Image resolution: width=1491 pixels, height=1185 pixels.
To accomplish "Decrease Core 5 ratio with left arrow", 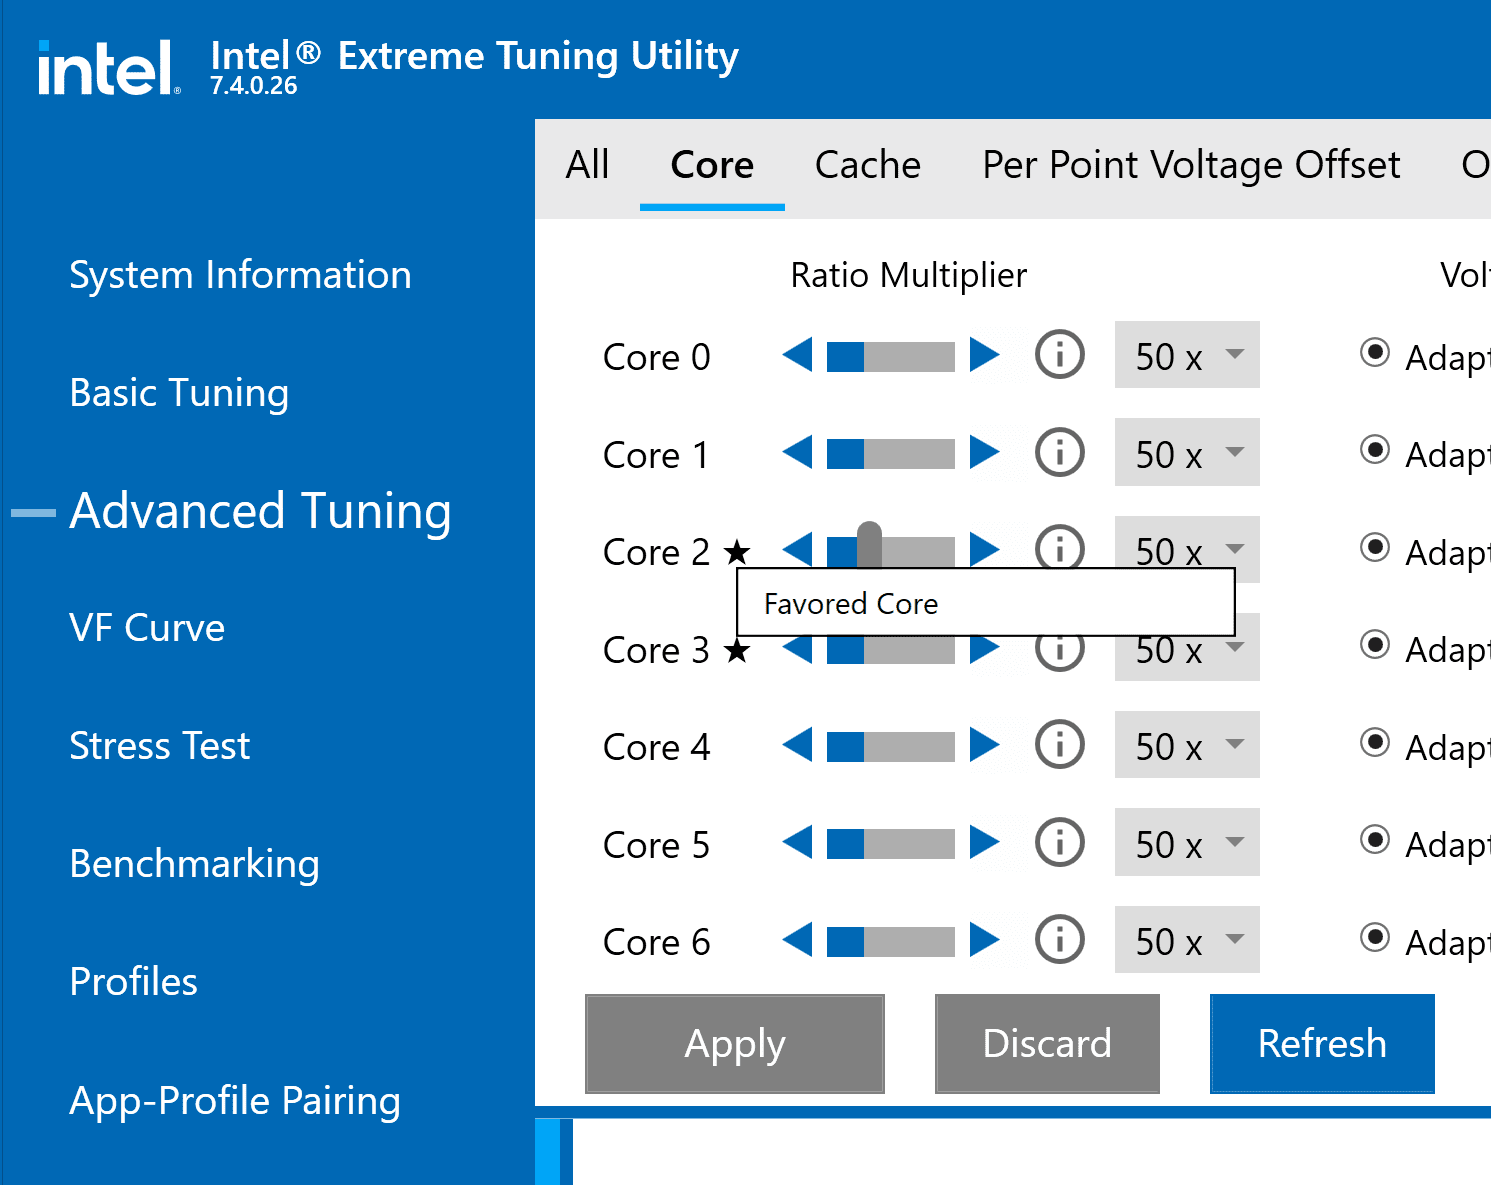I will 797,843.
